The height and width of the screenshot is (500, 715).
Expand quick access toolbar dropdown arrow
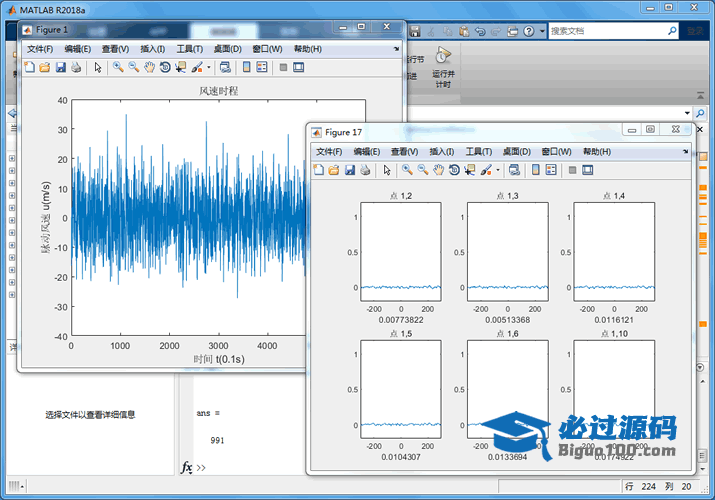coord(542,31)
